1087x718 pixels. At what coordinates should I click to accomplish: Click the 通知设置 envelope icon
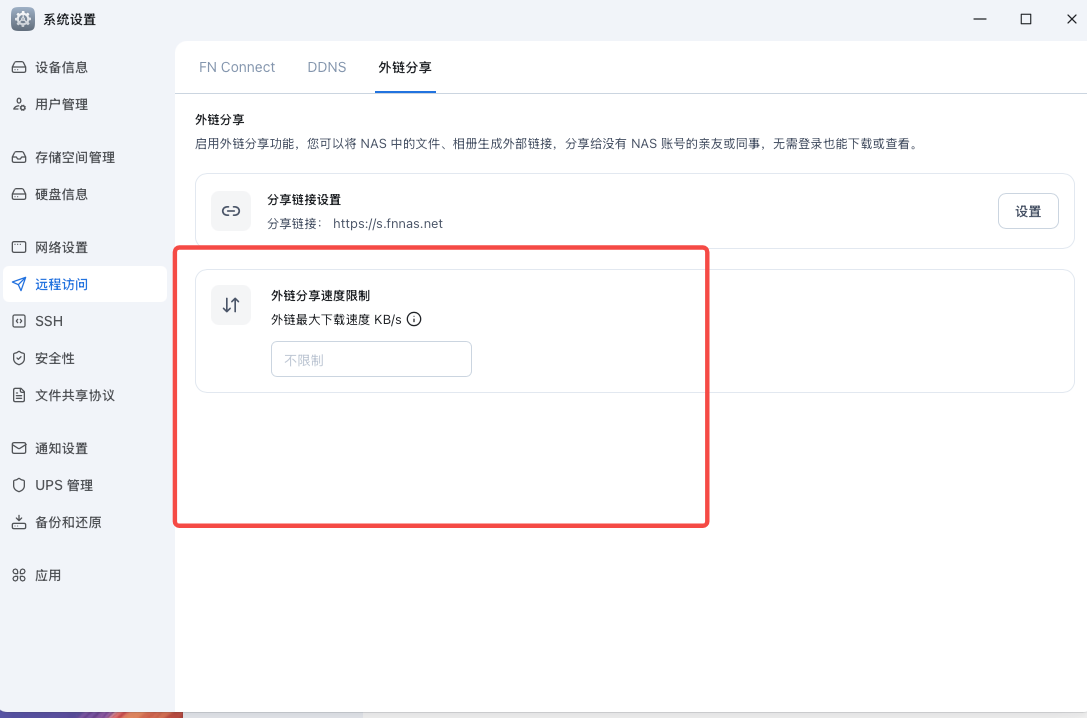tap(19, 448)
